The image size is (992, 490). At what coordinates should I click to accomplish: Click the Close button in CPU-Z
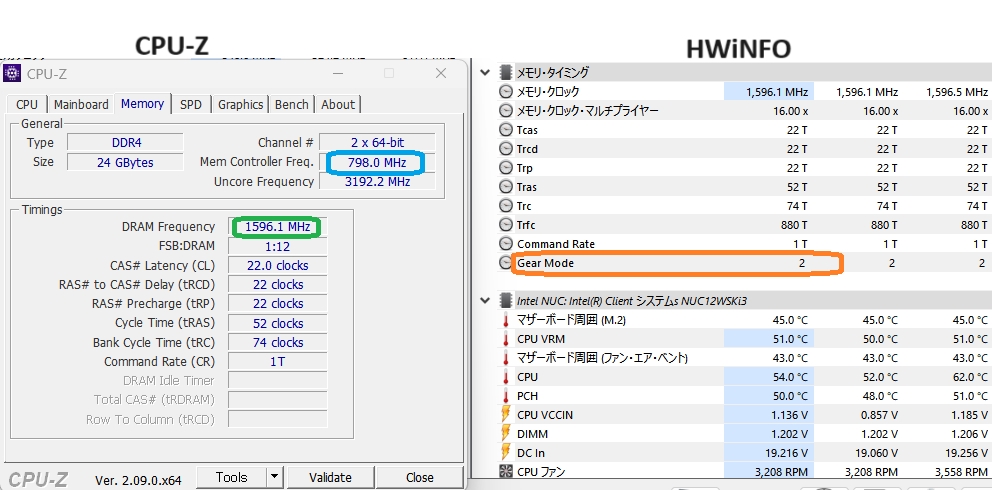[x=419, y=477]
